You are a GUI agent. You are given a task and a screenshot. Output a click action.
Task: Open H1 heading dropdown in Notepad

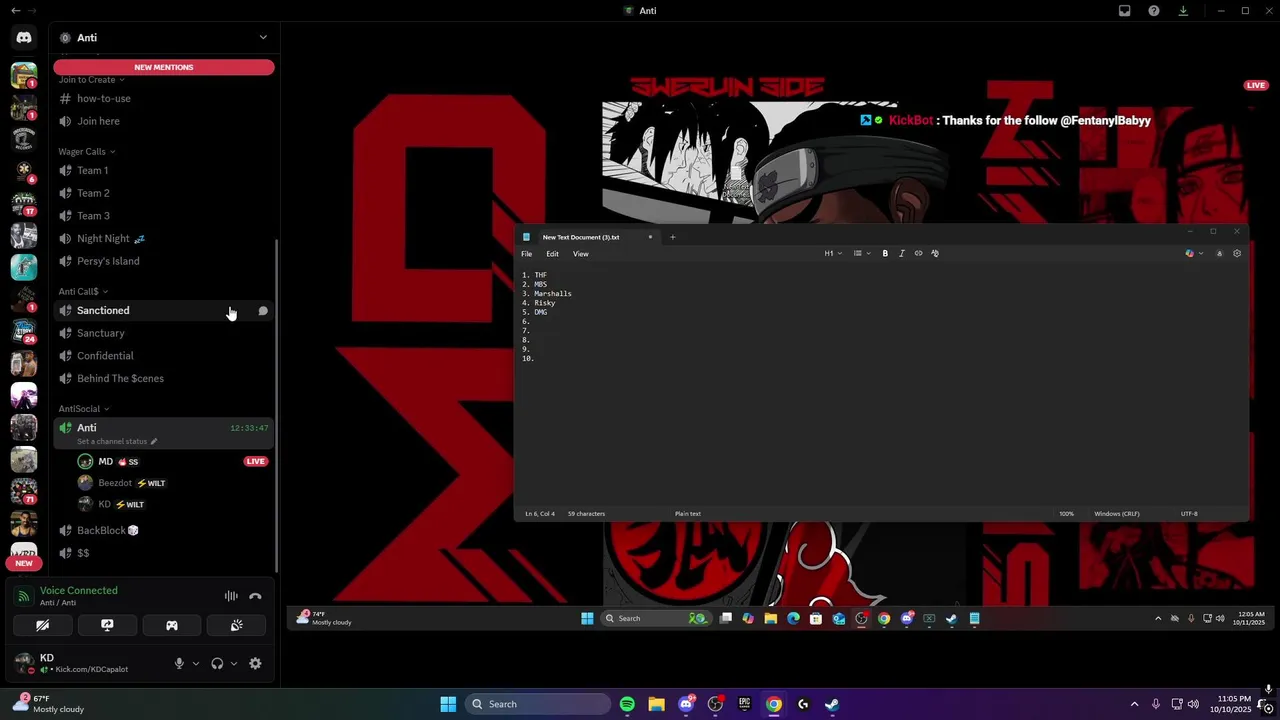coord(832,254)
